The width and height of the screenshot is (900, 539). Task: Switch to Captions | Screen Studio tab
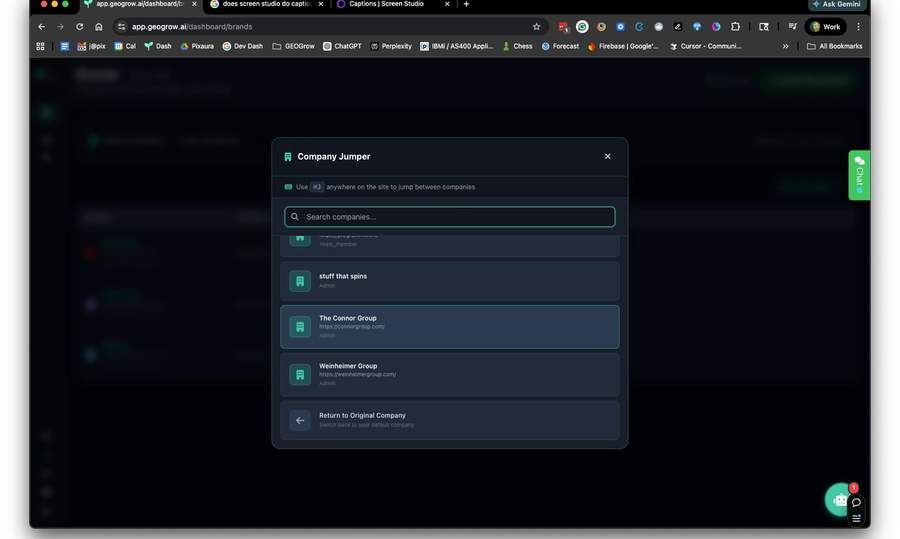coord(383,4)
